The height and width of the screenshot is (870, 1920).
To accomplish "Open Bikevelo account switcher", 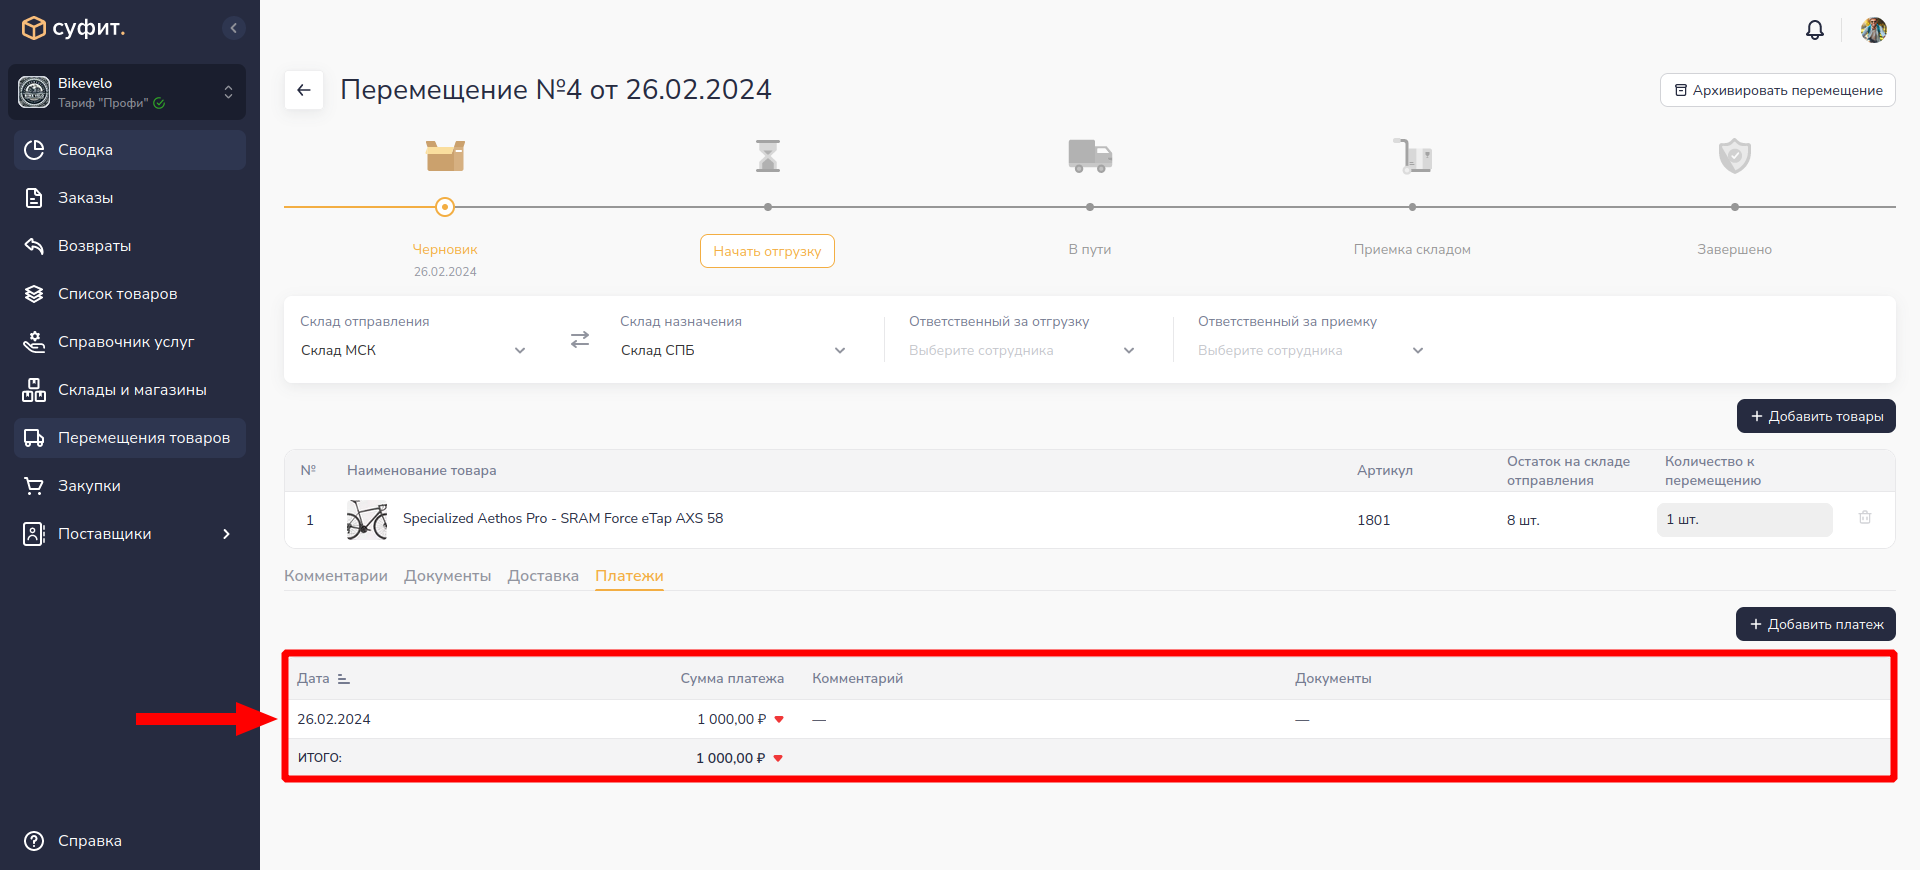I will (127, 92).
